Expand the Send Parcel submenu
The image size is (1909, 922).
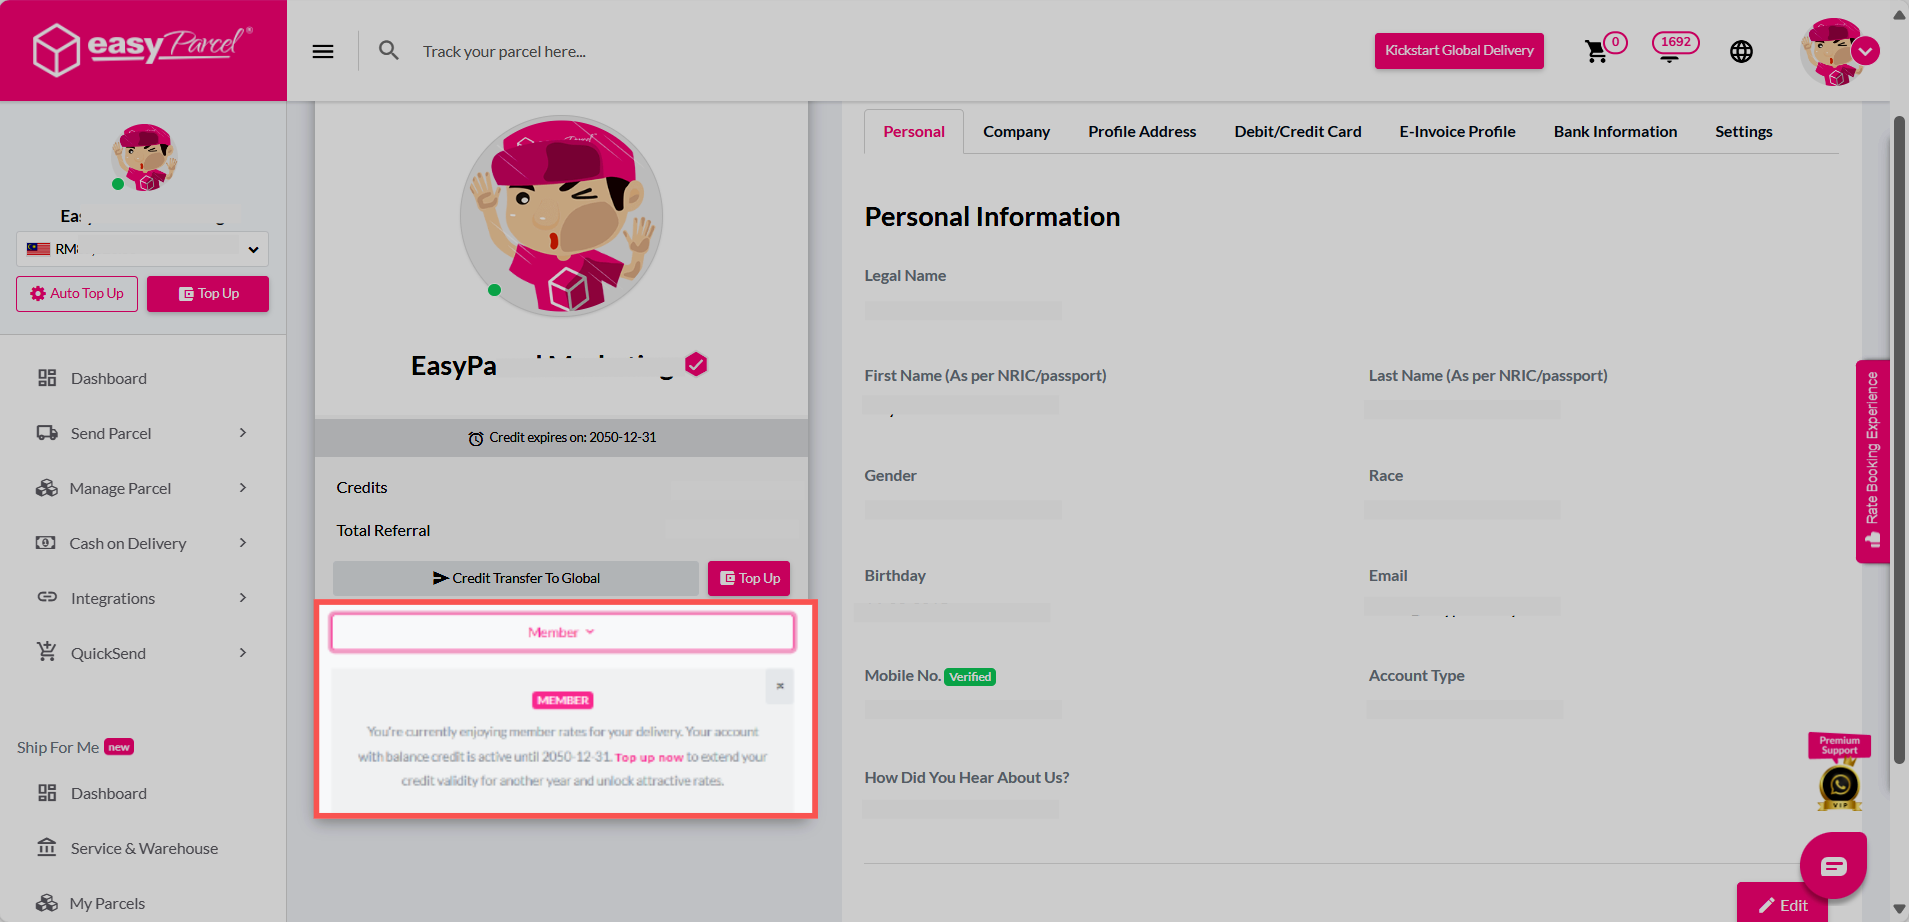pos(243,433)
